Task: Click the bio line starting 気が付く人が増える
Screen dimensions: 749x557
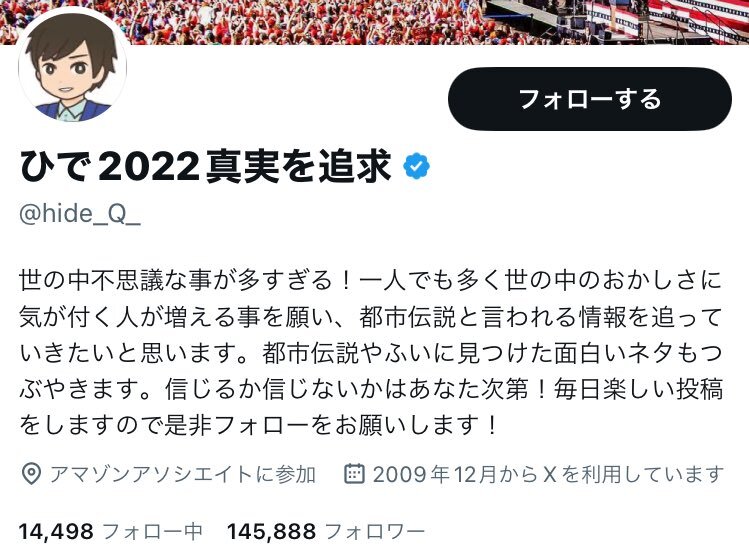Action: [371, 317]
